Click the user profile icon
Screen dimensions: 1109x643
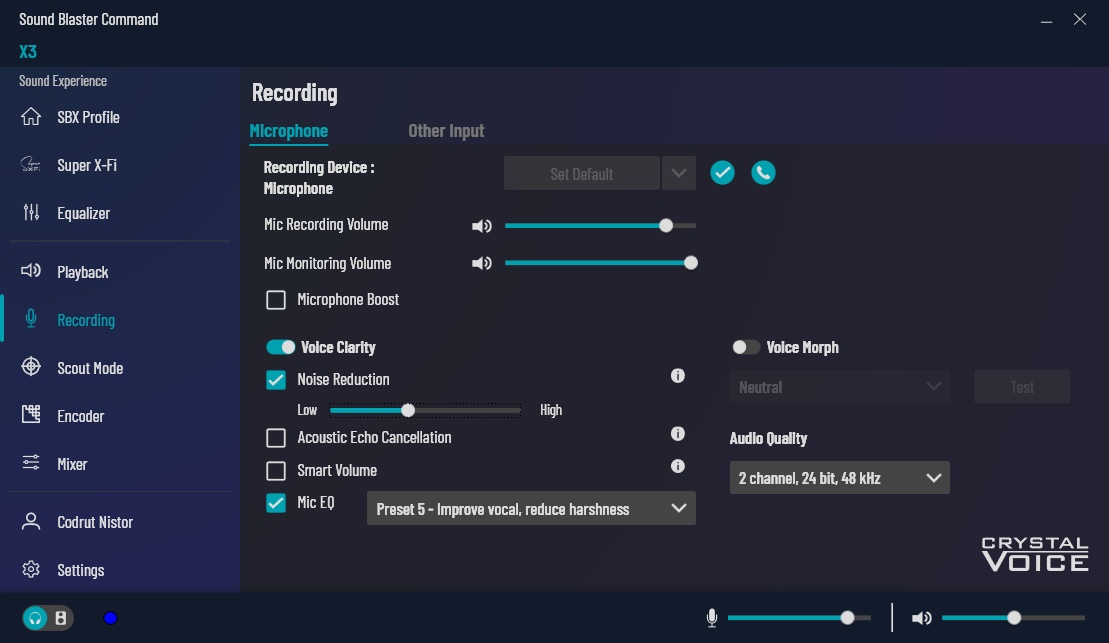pos(31,521)
